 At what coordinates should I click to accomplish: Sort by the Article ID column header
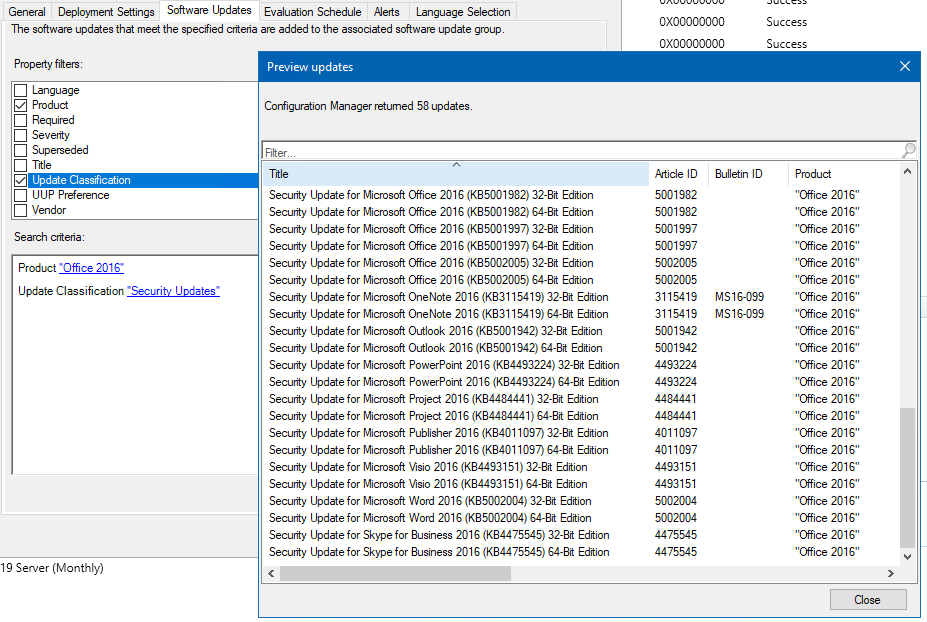point(678,174)
